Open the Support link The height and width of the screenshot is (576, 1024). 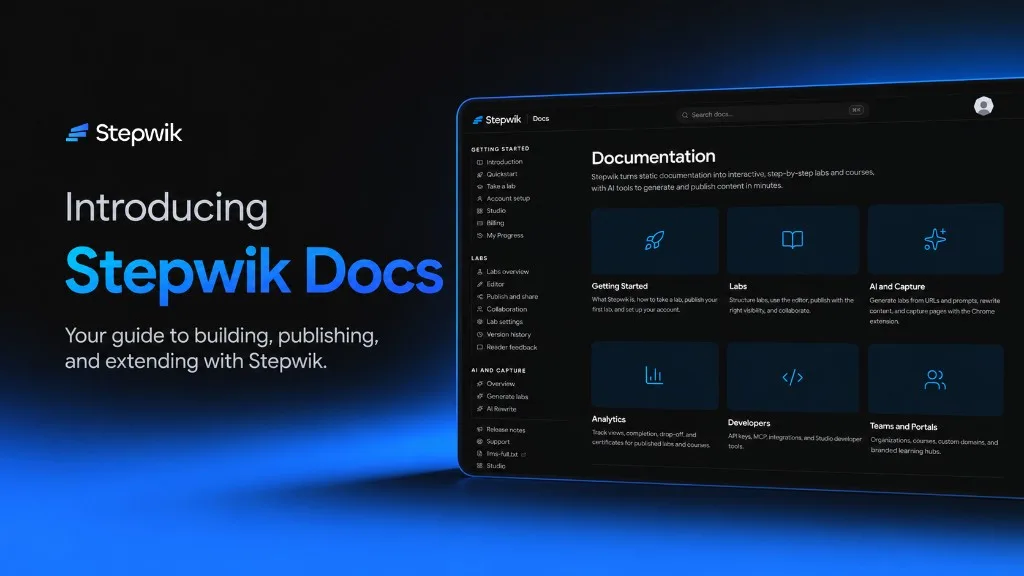click(498, 442)
